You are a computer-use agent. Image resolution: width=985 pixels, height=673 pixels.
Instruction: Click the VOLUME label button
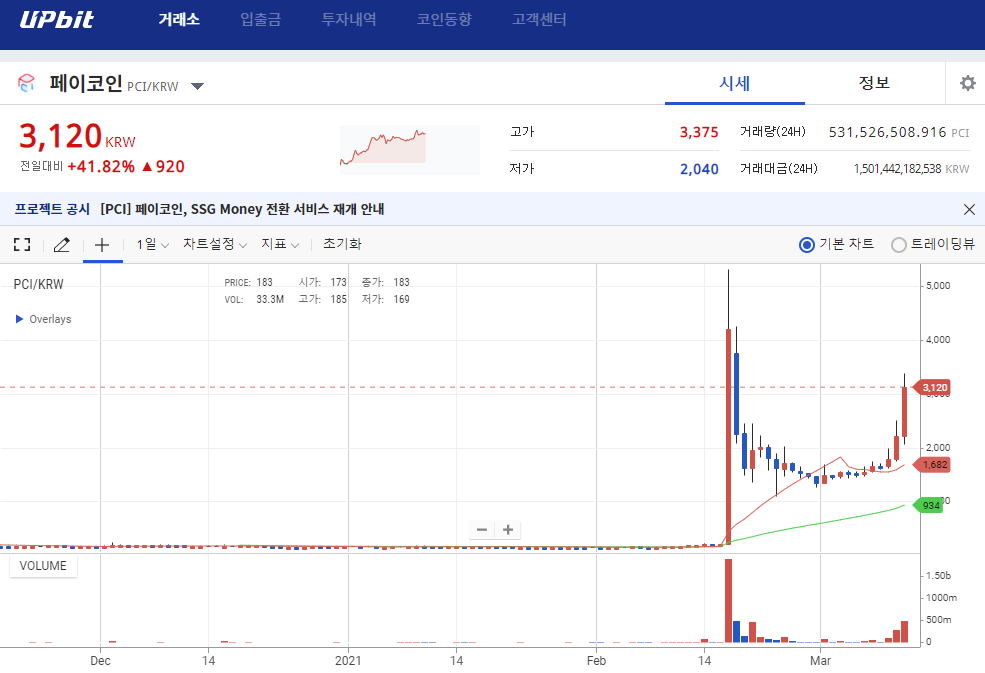click(43, 566)
